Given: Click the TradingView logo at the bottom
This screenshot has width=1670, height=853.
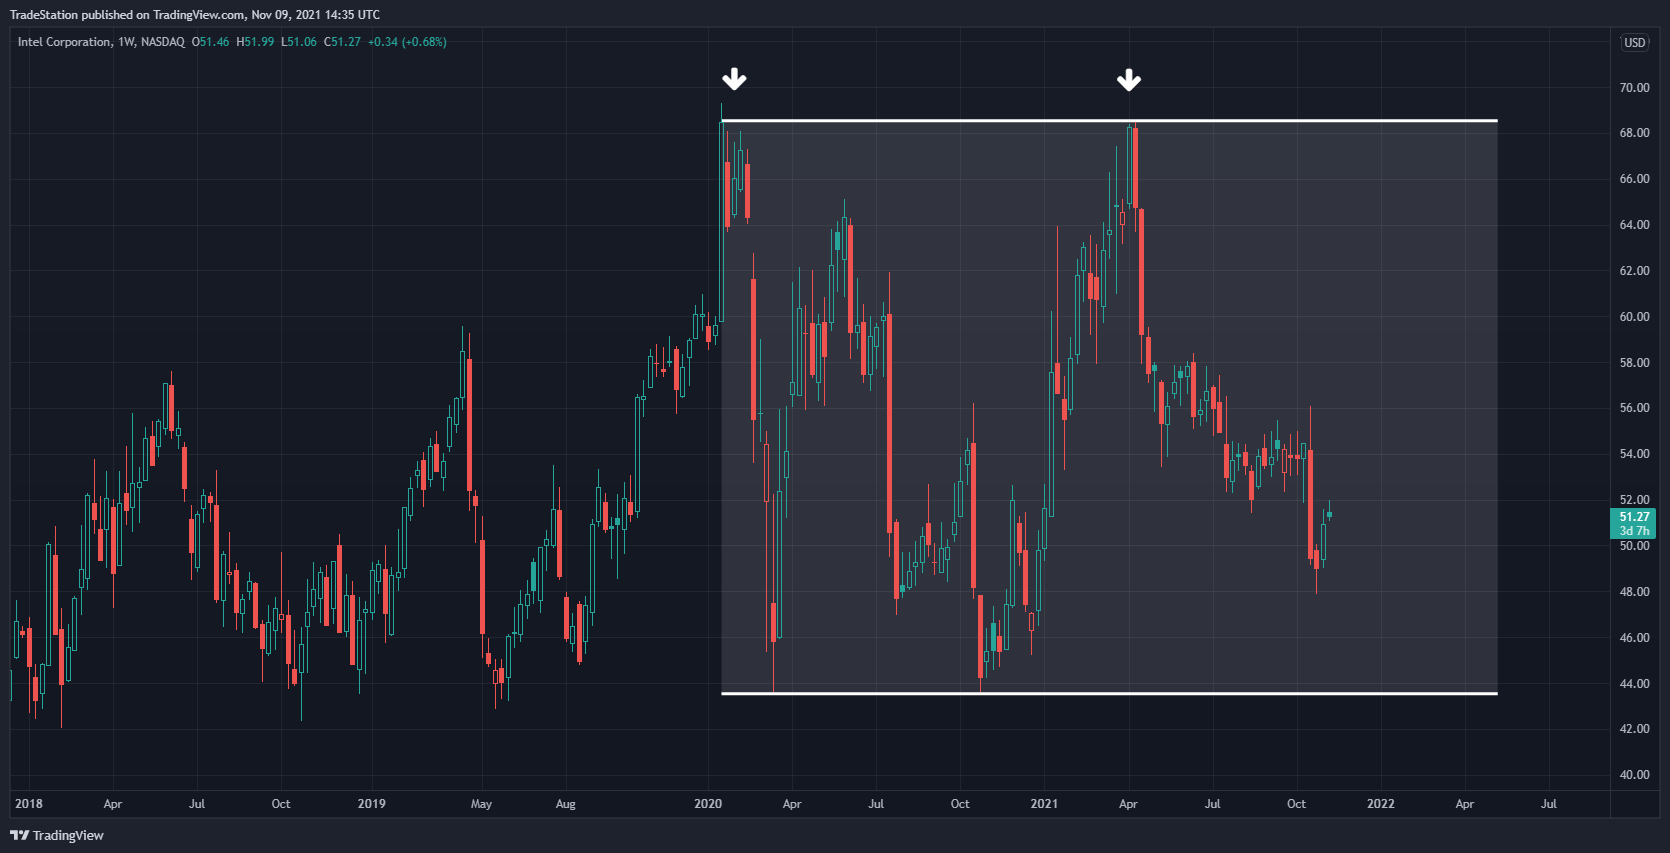Looking at the screenshot, I should [x=57, y=835].
